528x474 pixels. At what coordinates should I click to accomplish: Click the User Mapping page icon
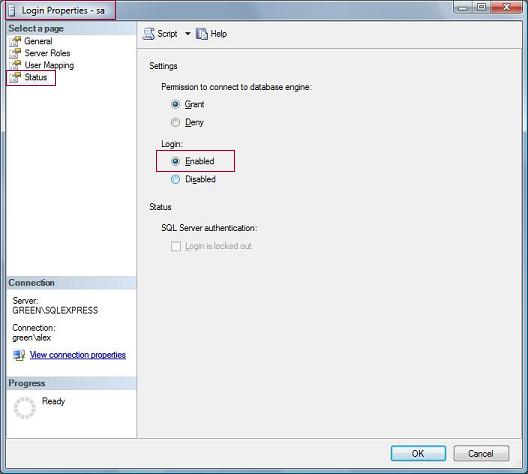click(x=15, y=65)
